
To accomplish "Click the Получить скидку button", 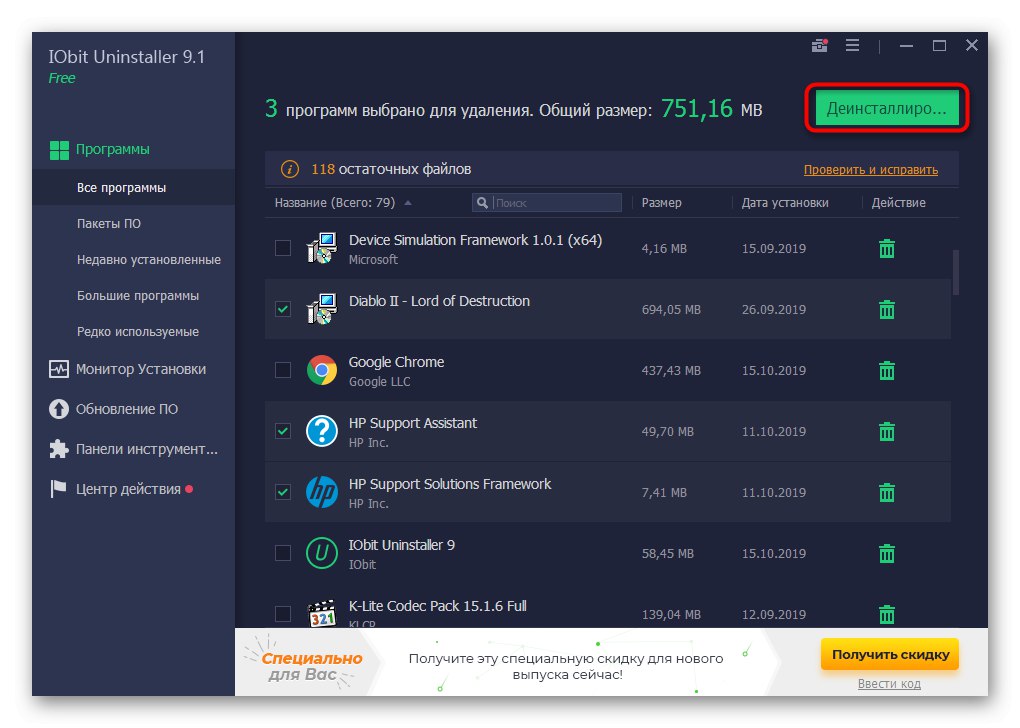I will coord(890,654).
